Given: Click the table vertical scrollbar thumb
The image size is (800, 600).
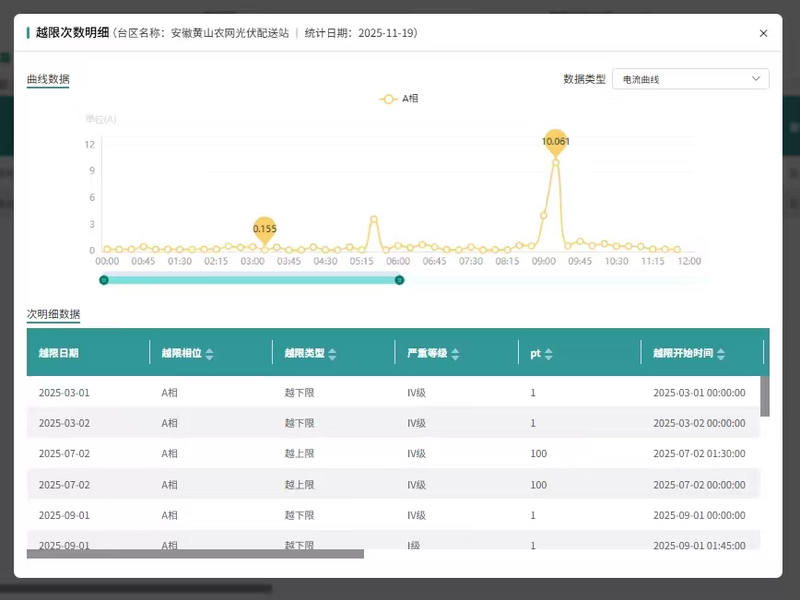Looking at the screenshot, I should [764, 396].
